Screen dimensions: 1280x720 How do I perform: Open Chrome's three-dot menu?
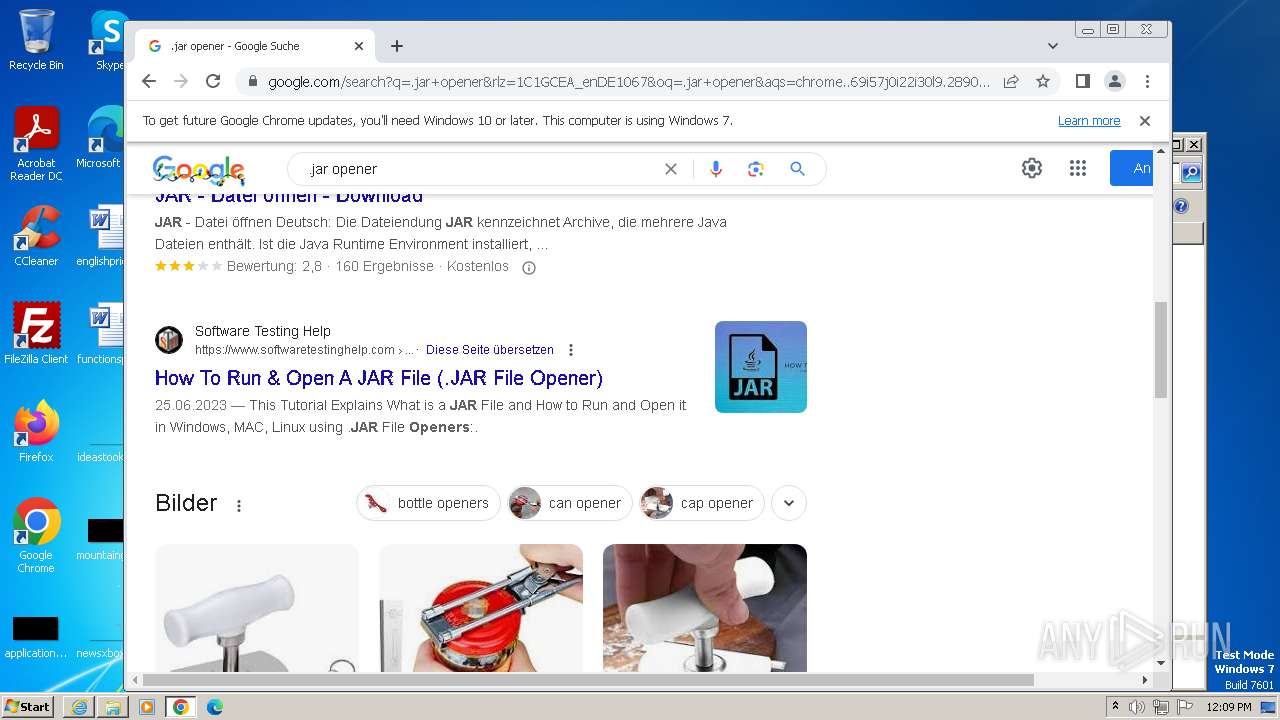(1147, 82)
